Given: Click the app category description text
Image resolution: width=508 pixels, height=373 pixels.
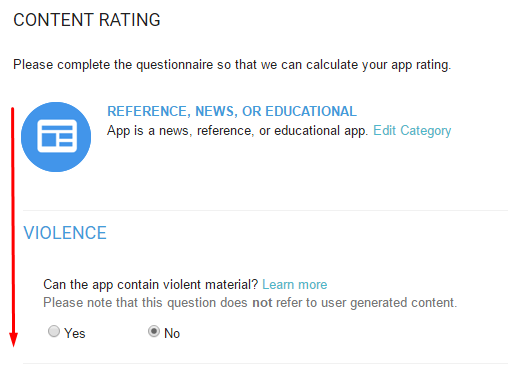Looking at the screenshot, I should point(237,131).
